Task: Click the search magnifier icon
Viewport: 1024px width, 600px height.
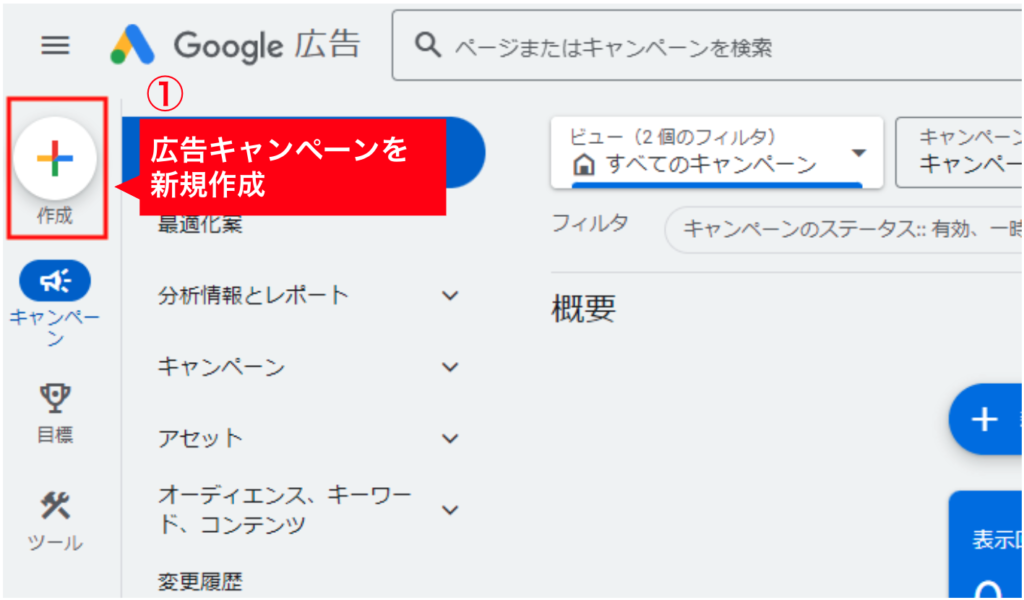Action: tap(428, 46)
